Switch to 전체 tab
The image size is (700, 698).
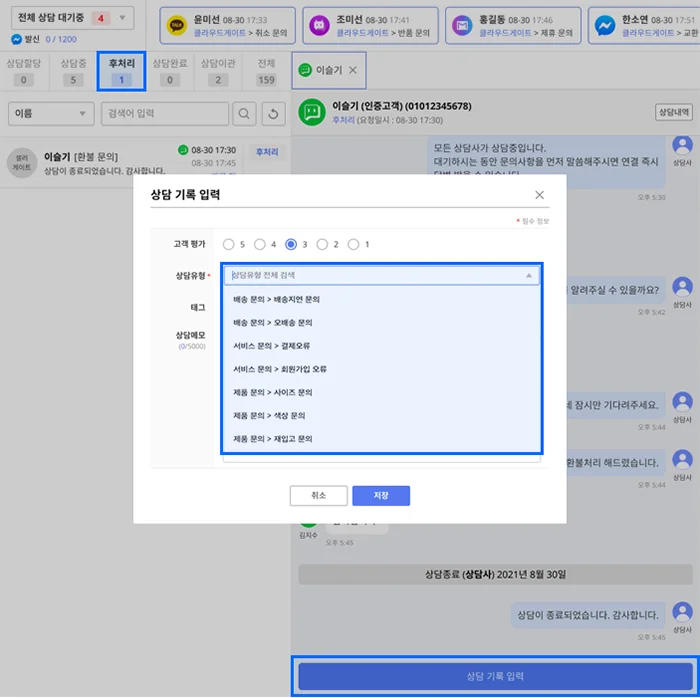(x=266, y=71)
